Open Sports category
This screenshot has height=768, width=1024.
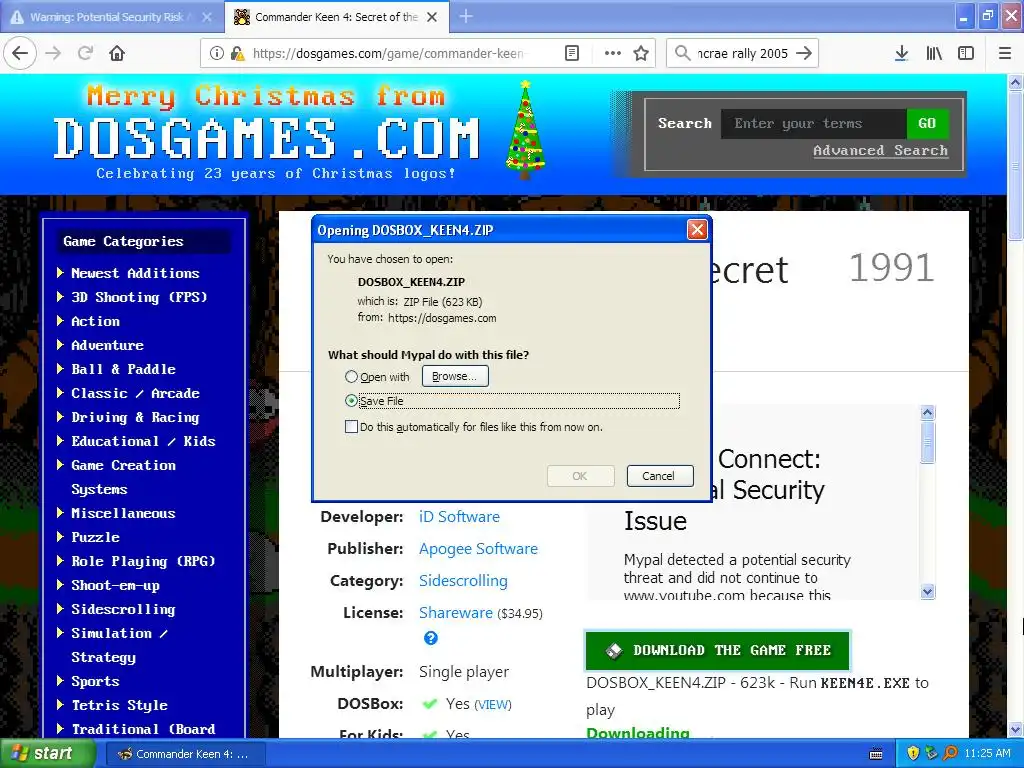95,681
